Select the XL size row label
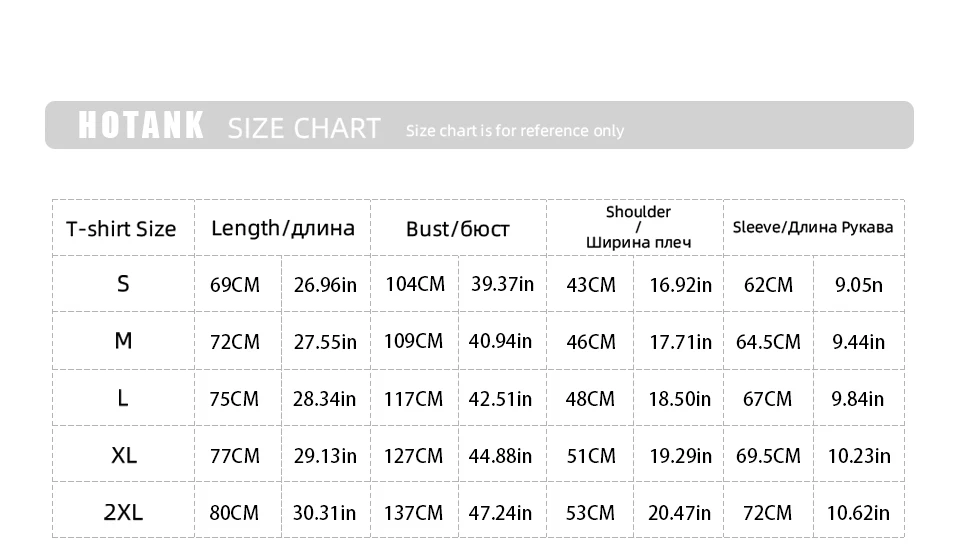The width and height of the screenshot is (960, 558). coord(124,455)
